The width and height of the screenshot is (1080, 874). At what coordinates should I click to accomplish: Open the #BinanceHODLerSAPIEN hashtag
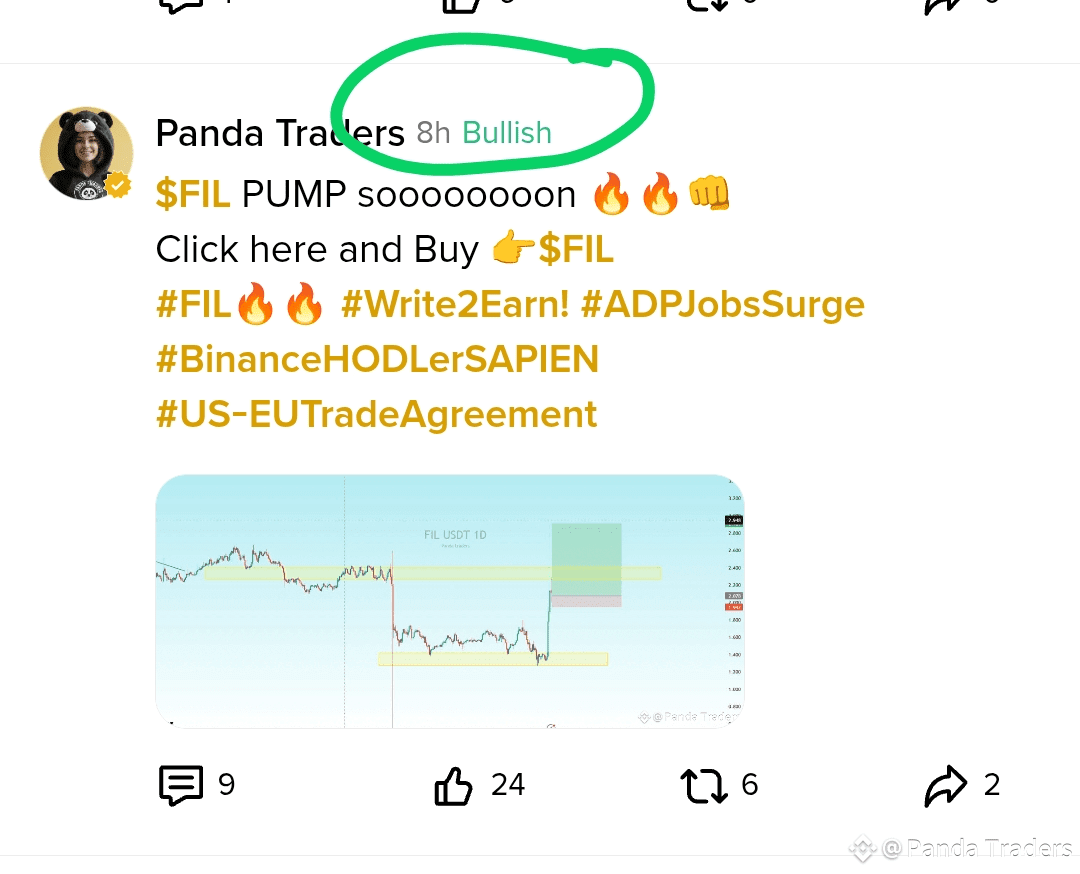377,359
